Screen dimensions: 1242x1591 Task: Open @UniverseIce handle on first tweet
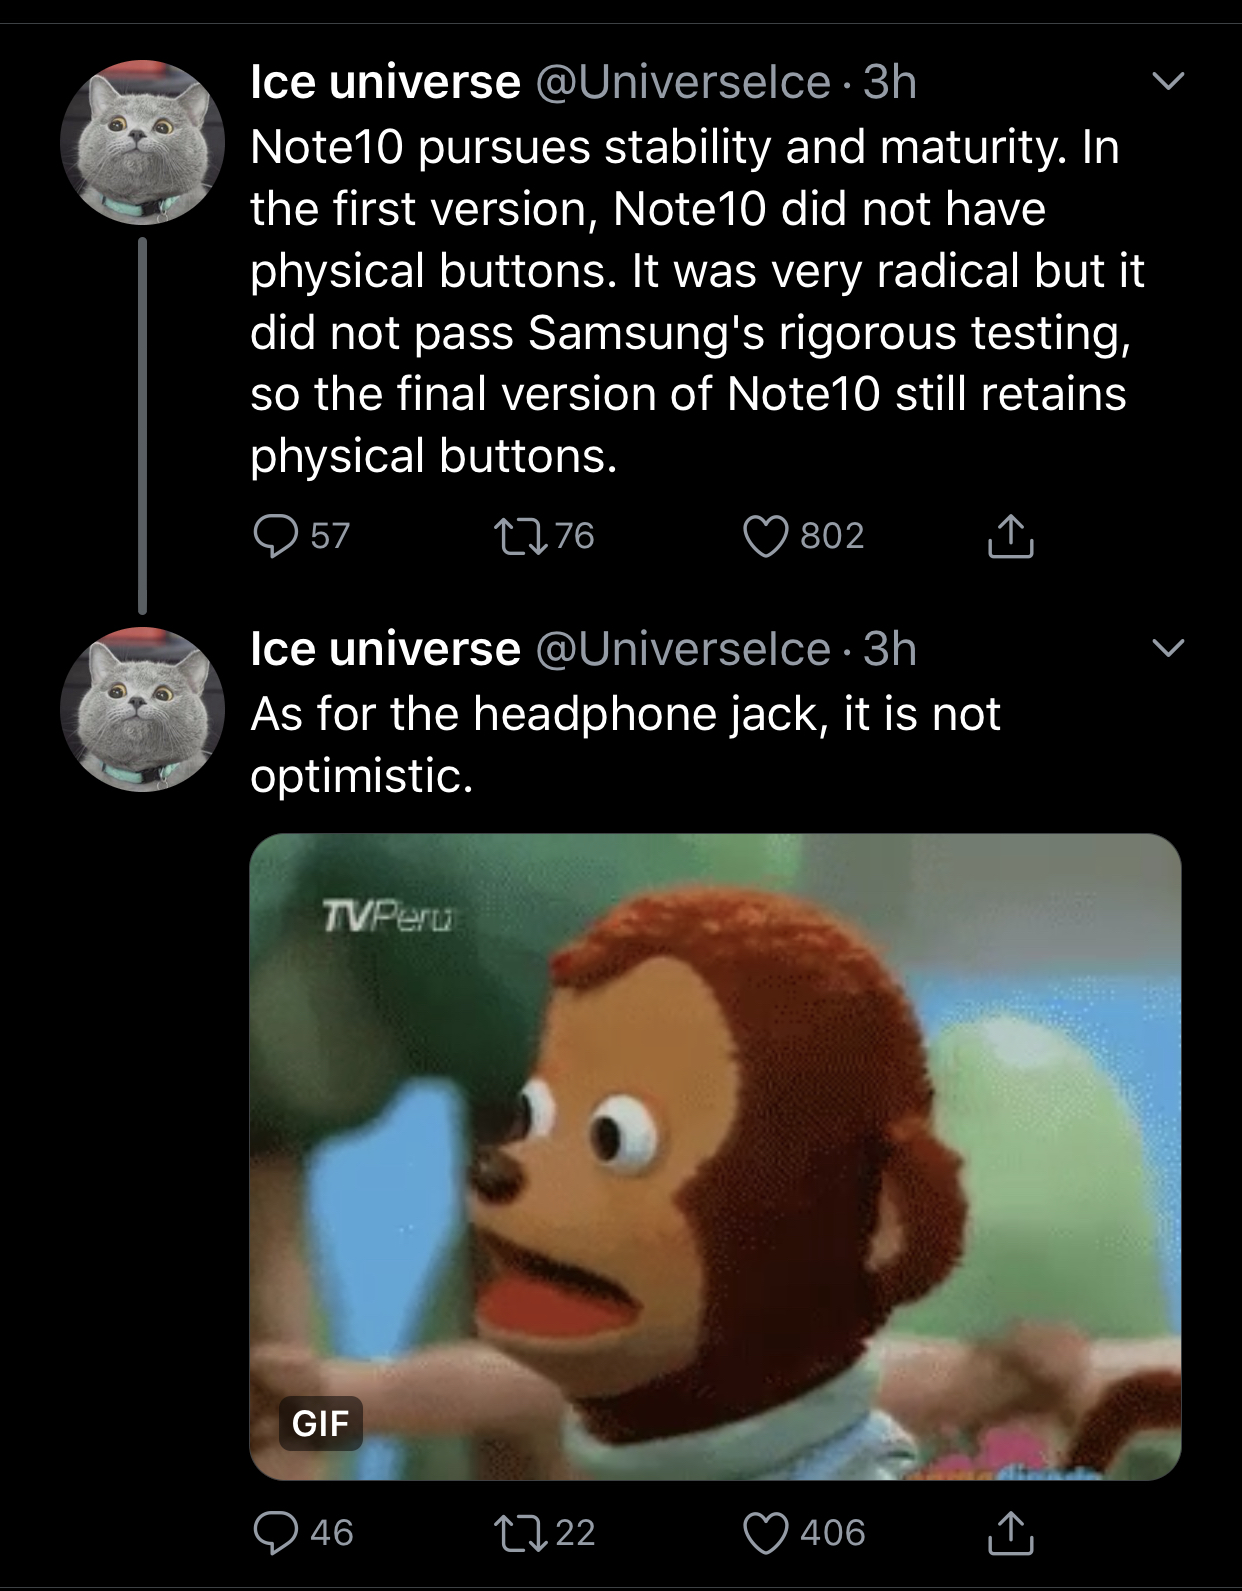click(684, 82)
